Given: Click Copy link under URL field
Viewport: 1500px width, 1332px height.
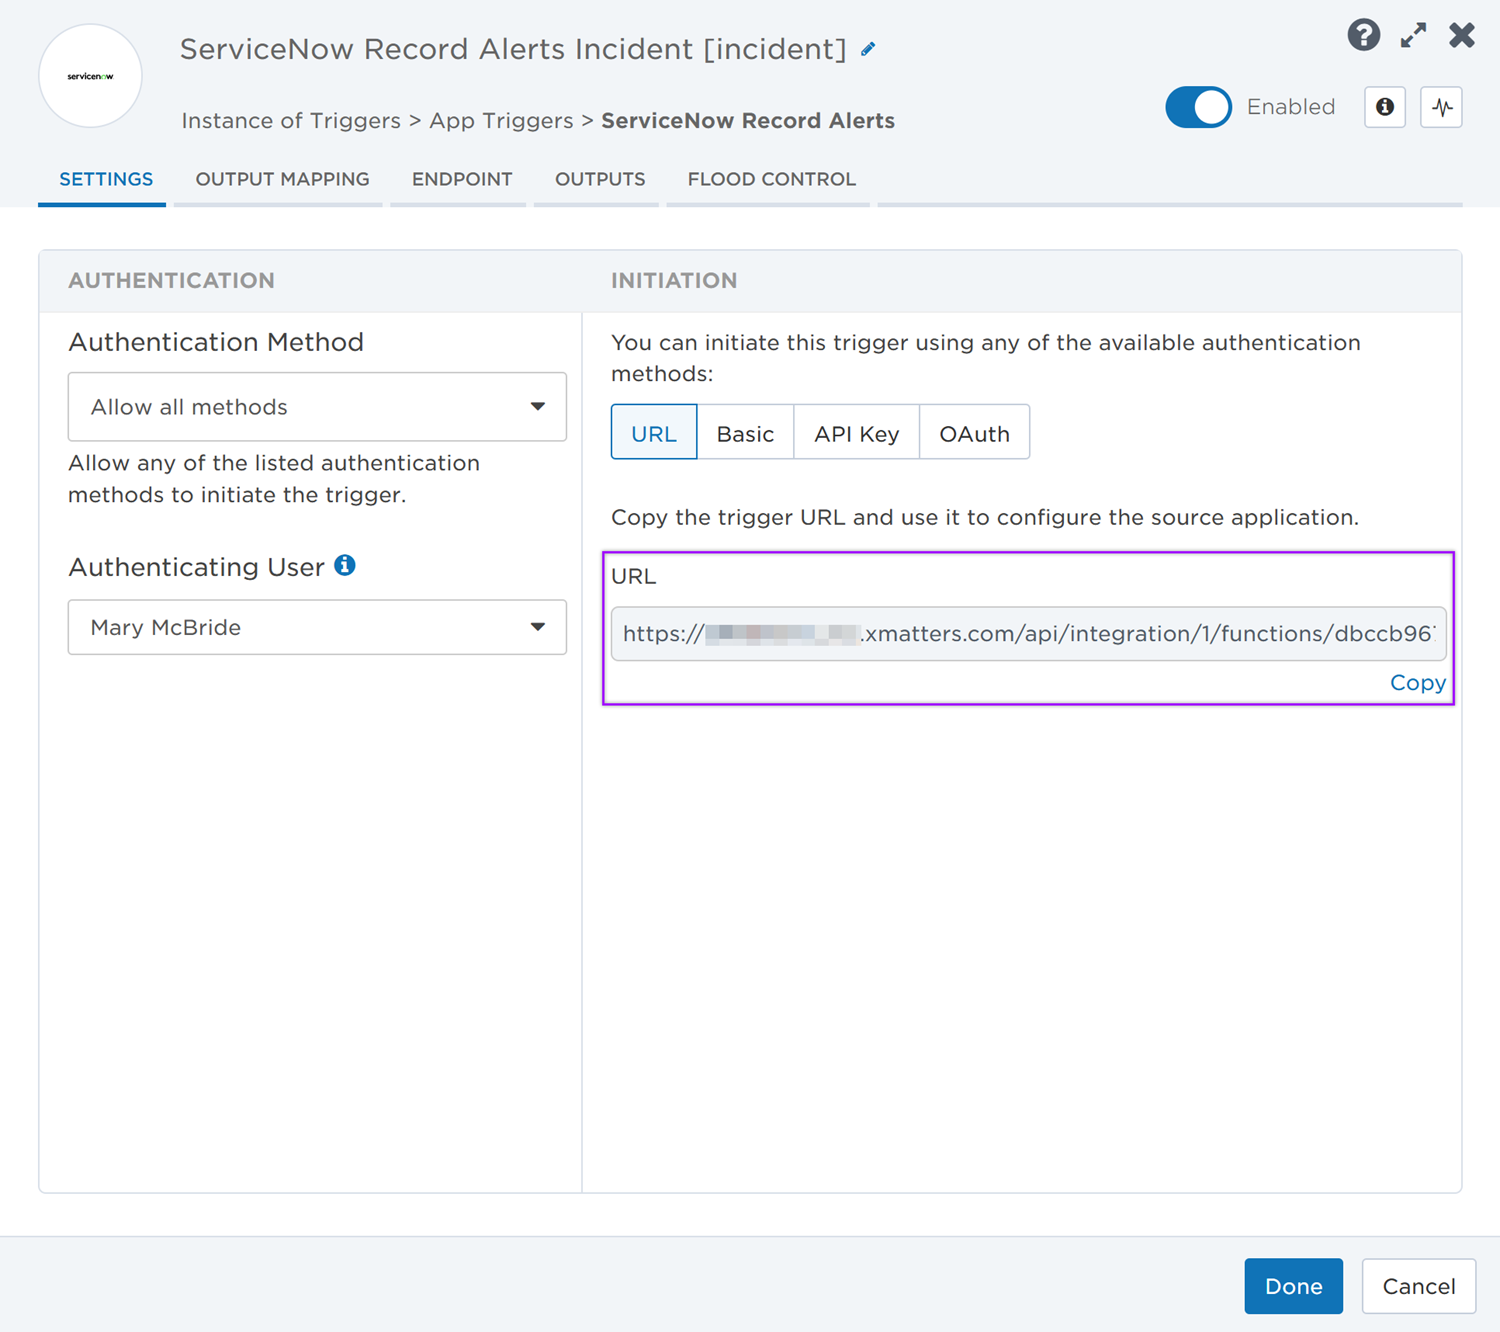Looking at the screenshot, I should (x=1418, y=683).
